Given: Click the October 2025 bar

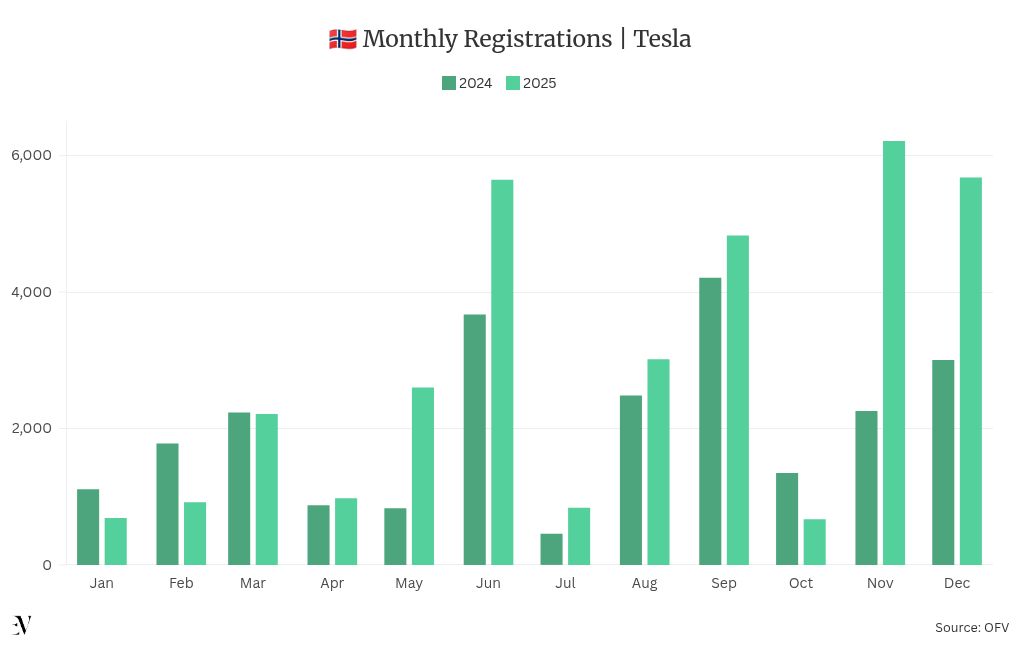Looking at the screenshot, I should click(x=815, y=542).
